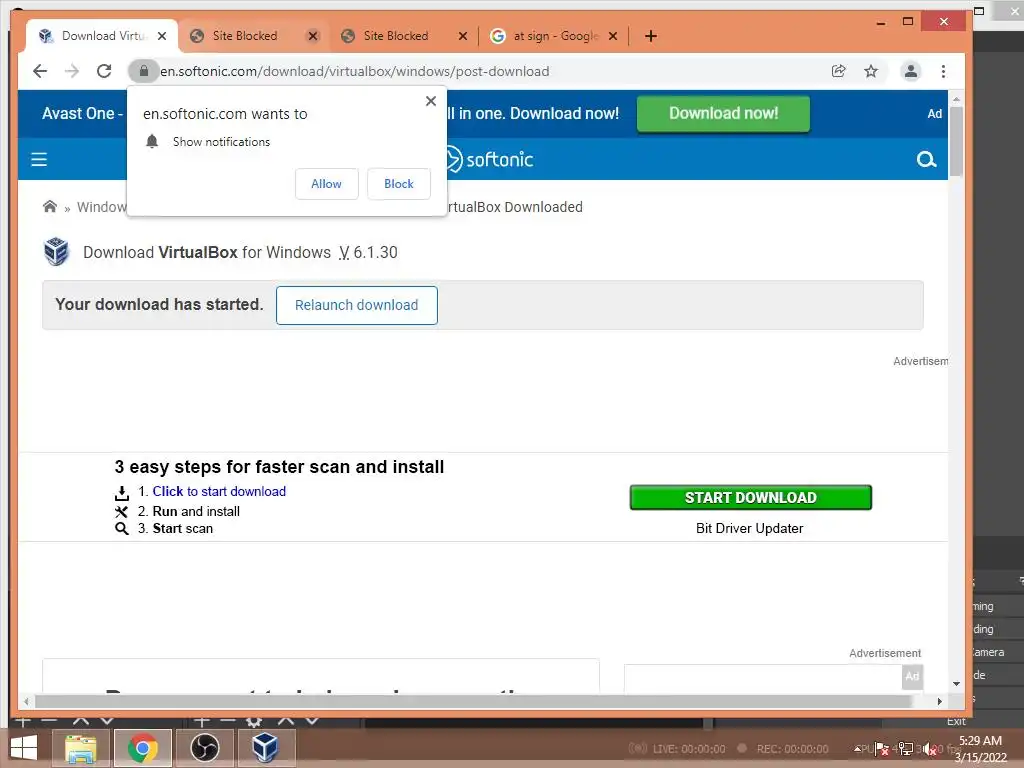This screenshot has height=768, width=1024.
Task: Click the Action Center flag tray icon
Action: [882, 749]
